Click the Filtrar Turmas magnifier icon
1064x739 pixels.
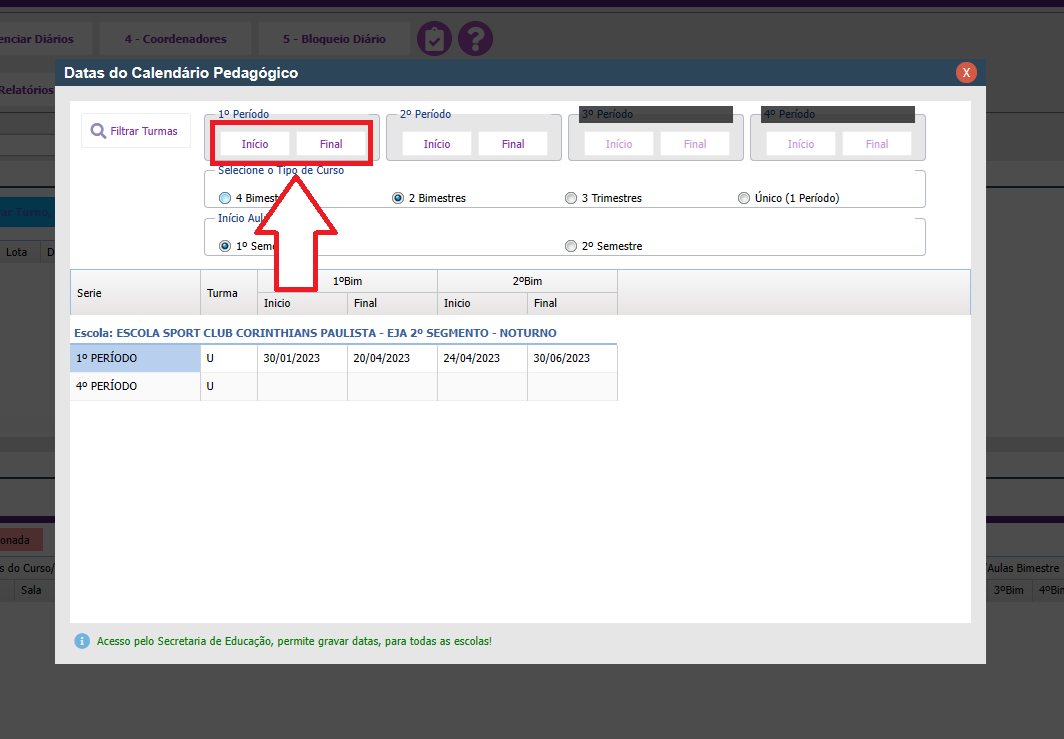tap(98, 131)
